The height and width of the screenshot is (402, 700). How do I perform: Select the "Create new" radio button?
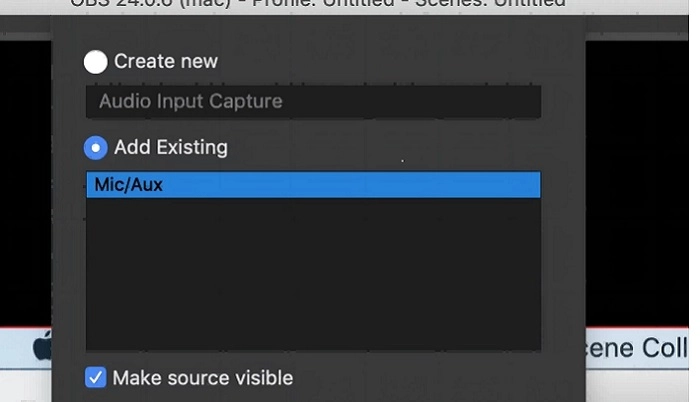point(96,62)
